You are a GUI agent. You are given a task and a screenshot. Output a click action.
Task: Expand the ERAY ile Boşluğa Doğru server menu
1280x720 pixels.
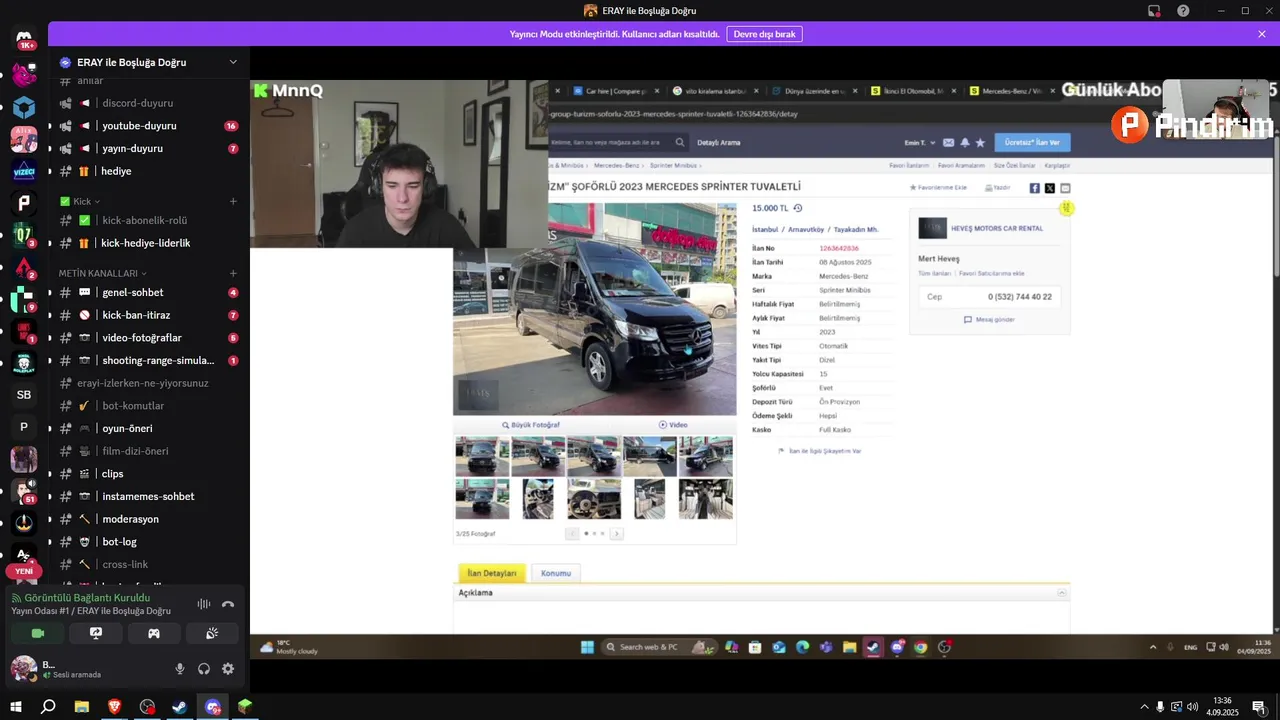(x=233, y=62)
